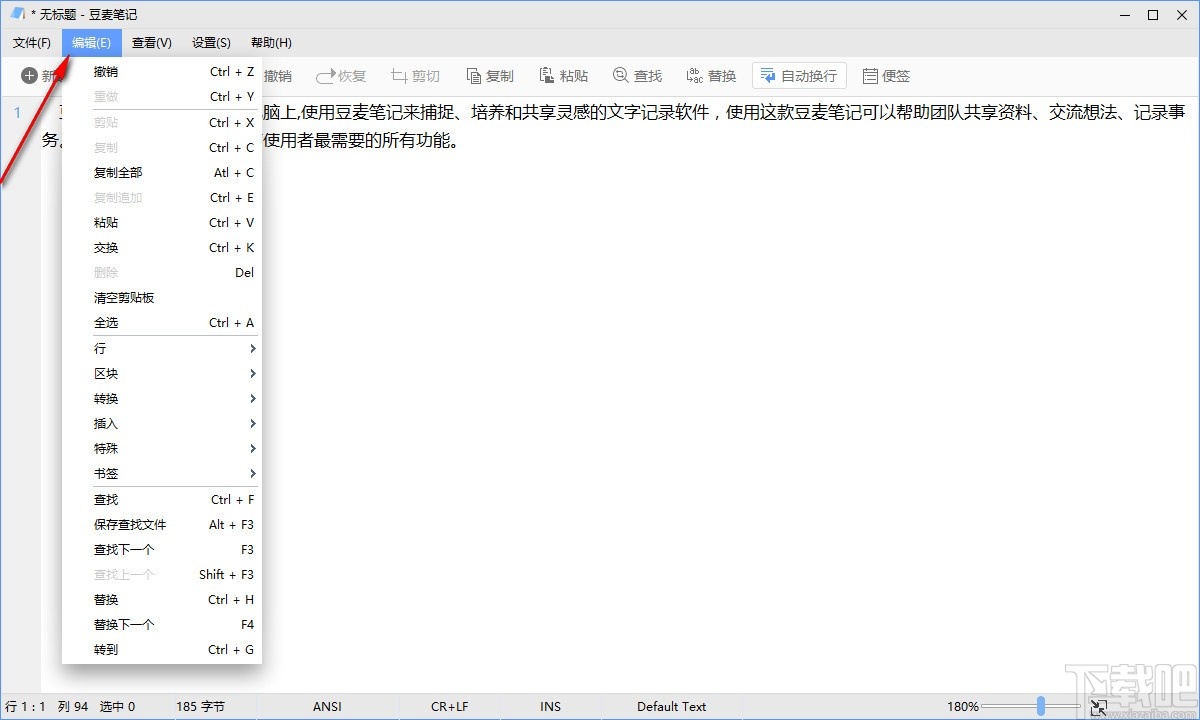Image resolution: width=1200 pixels, height=720 pixels.
Task: Choose 转到 Ctrl+G entry
Action: coord(162,649)
